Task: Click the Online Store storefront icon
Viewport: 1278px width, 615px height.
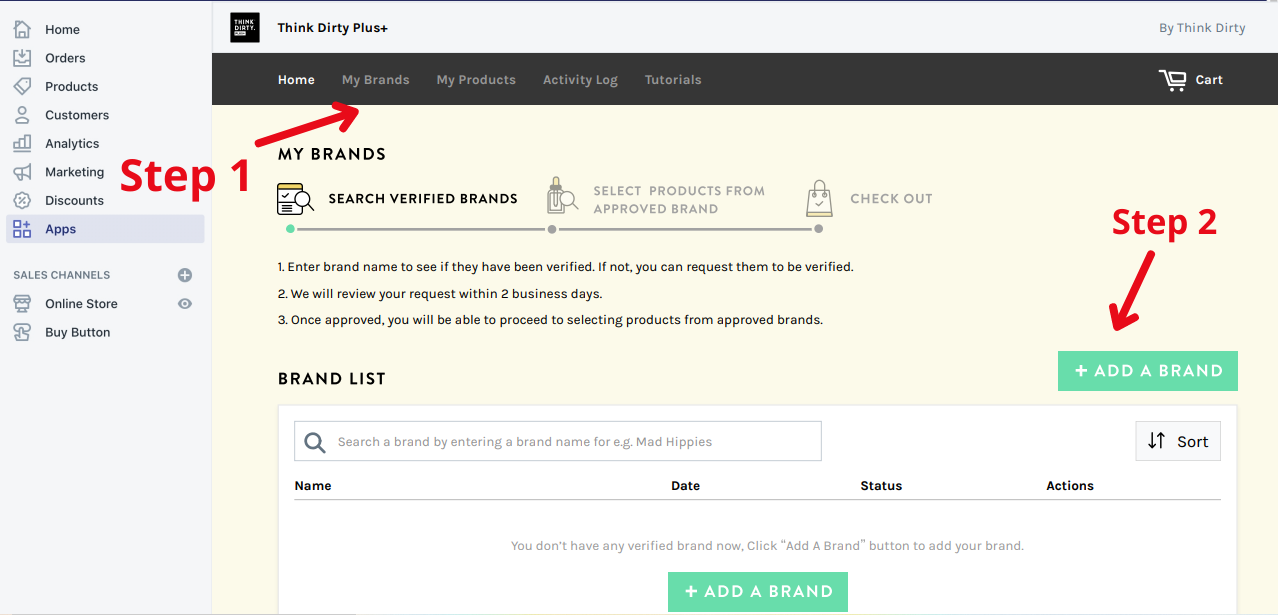Action: pyautogui.click(x=22, y=304)
